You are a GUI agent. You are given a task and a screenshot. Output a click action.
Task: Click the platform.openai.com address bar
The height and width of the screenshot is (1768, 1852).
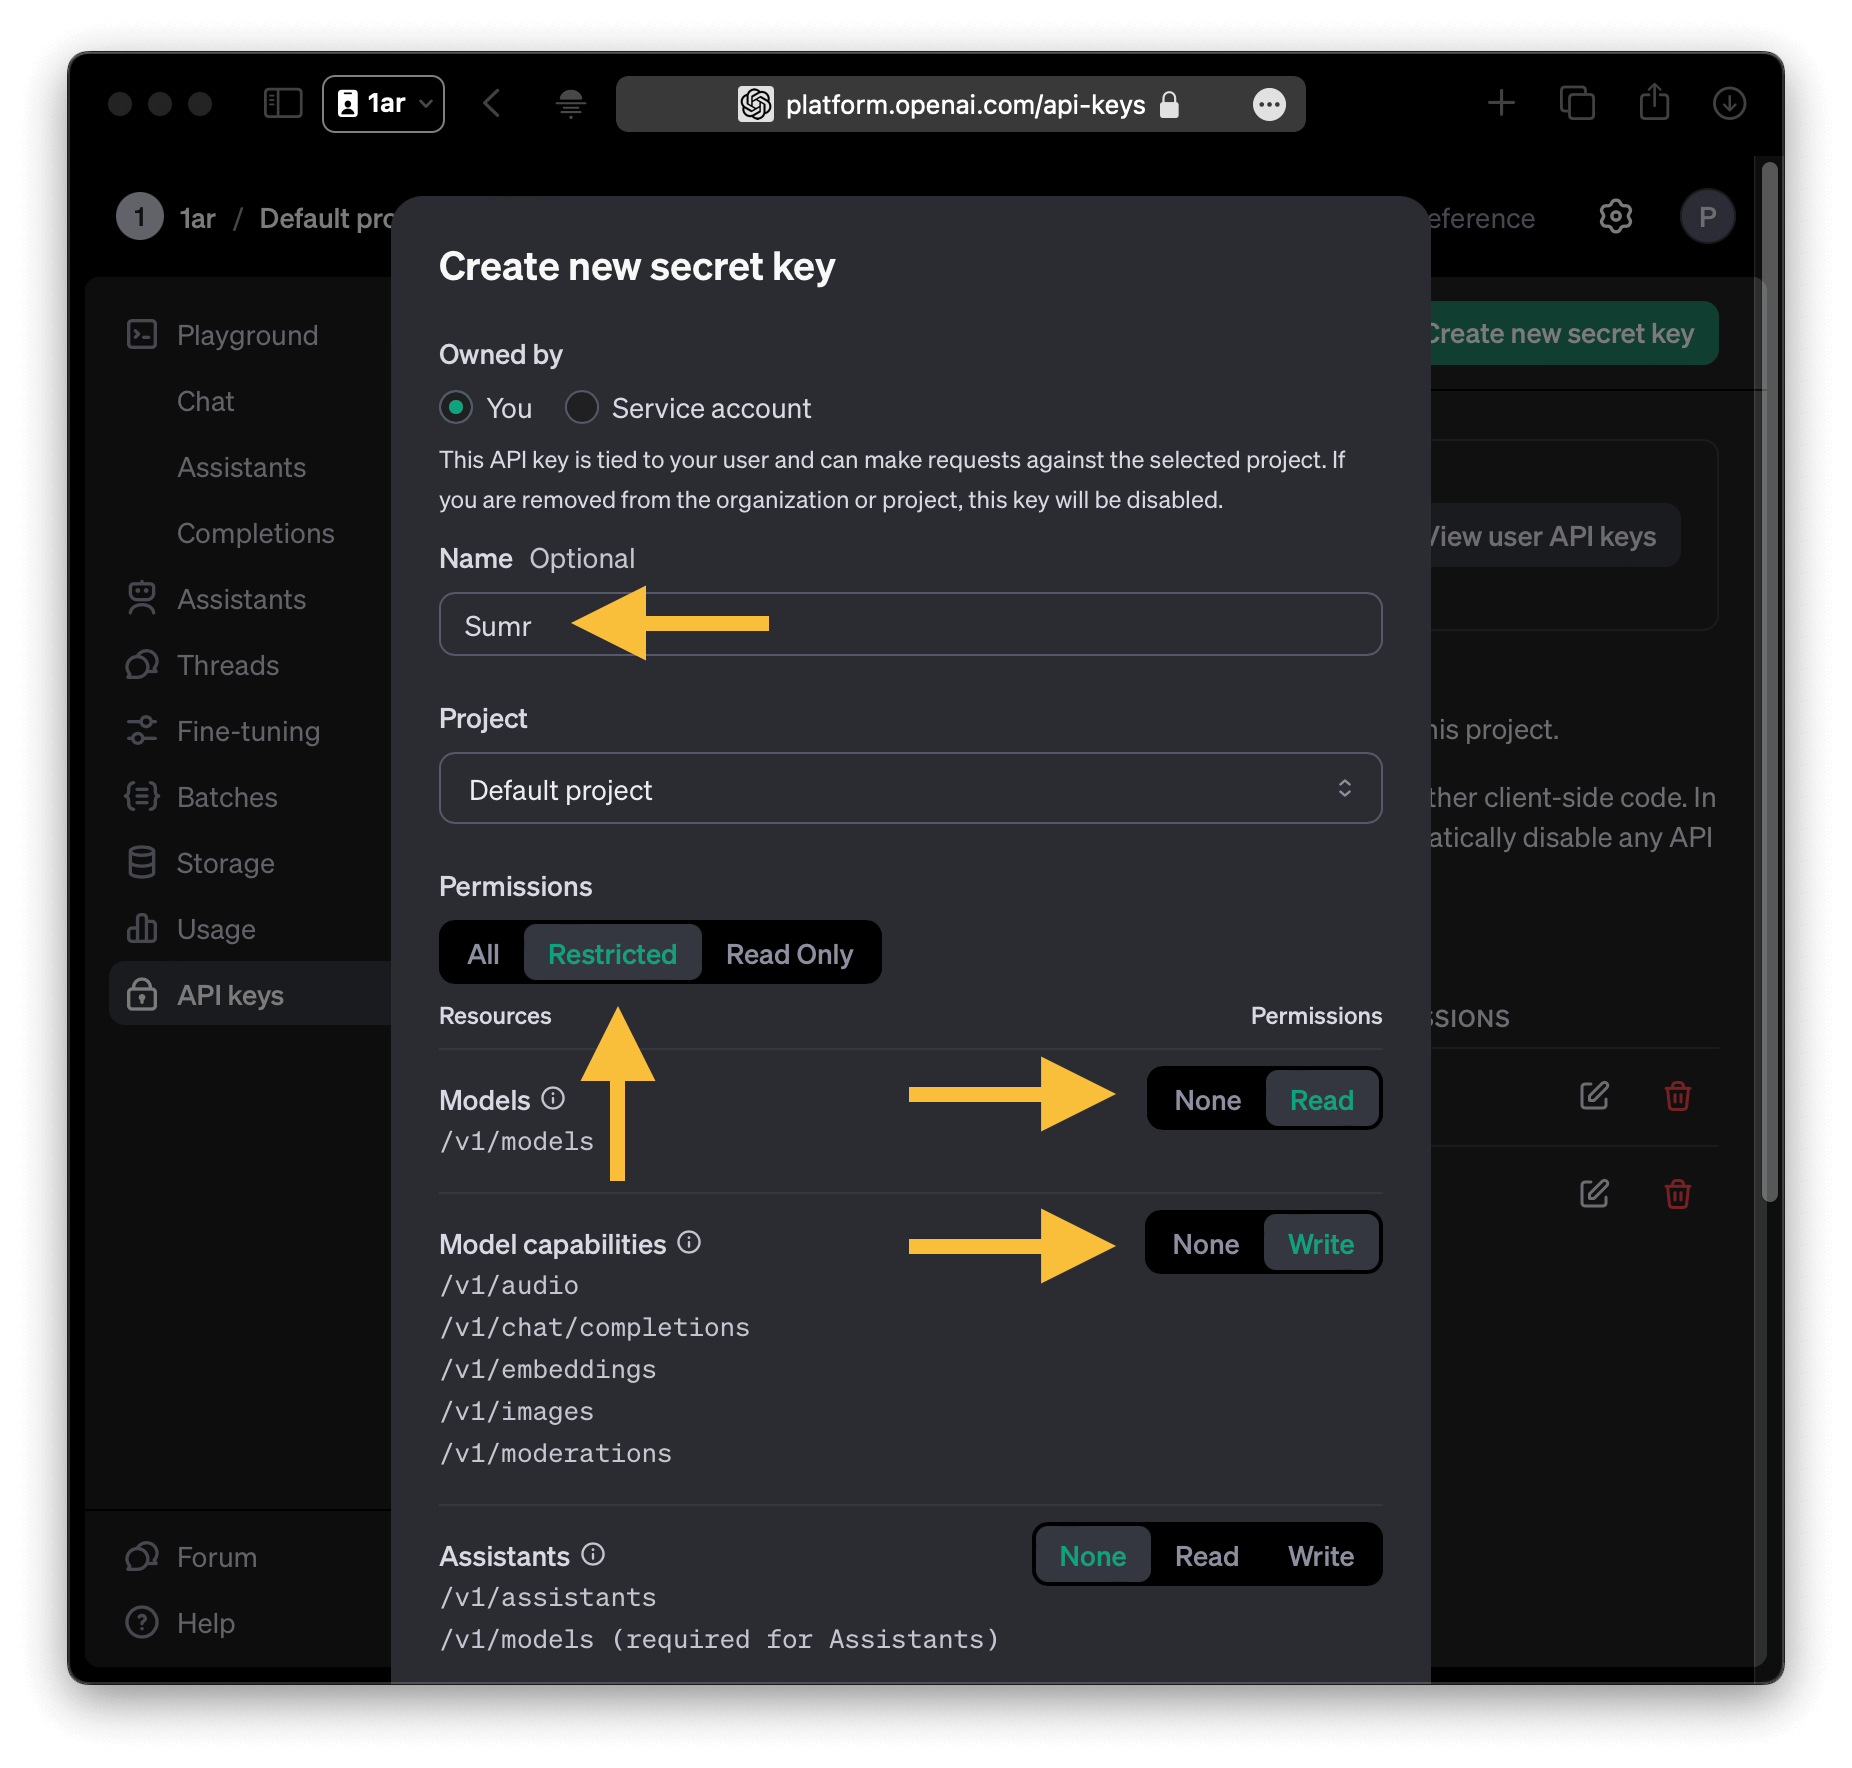tap(960, 104)
